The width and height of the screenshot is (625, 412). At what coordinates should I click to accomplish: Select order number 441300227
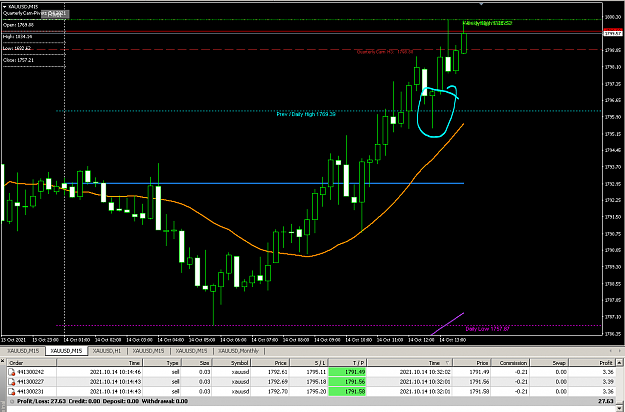[31, 382]
